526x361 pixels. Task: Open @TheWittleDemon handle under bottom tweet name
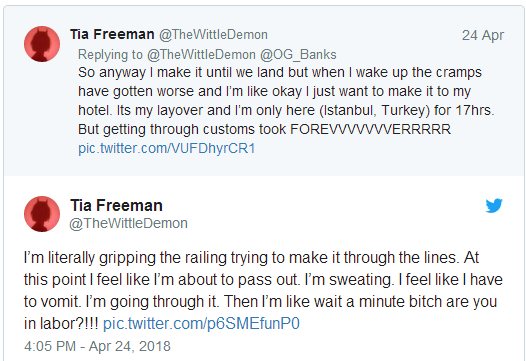tap(128, 223)
